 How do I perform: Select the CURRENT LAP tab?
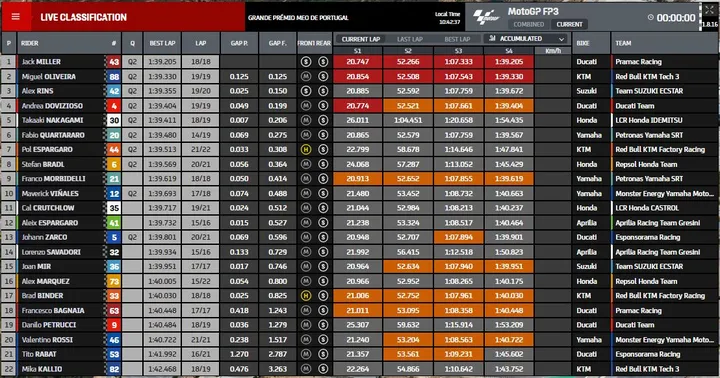pos(360,39)
